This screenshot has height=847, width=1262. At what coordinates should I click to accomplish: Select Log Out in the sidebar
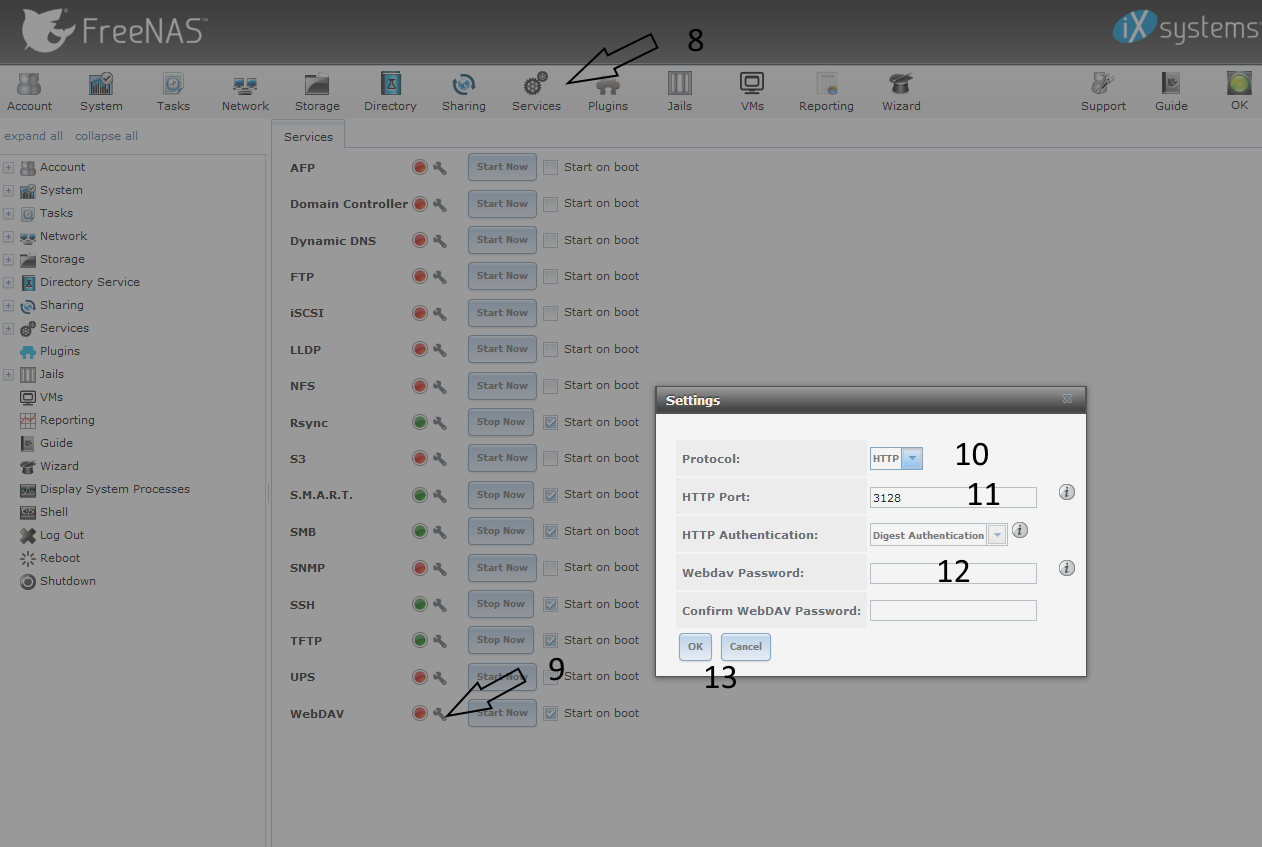(62, 535)
